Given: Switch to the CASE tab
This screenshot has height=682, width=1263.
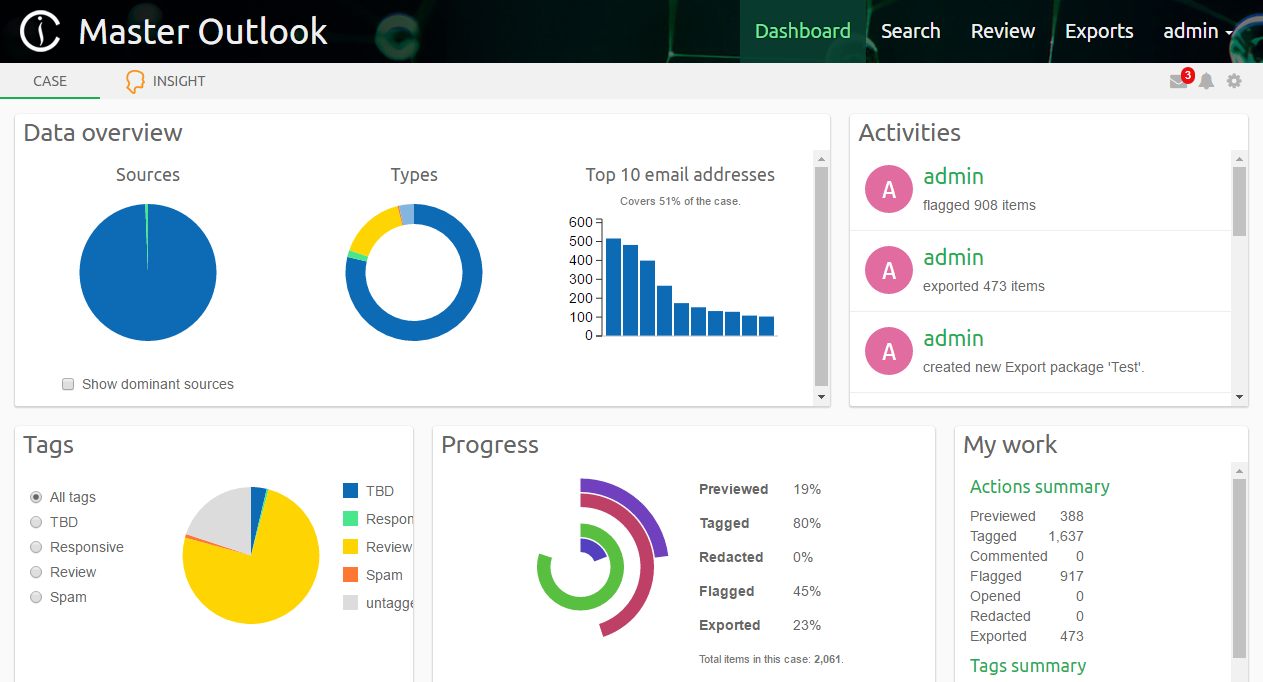Looking at the screenshot, I should tap(50, 81).
